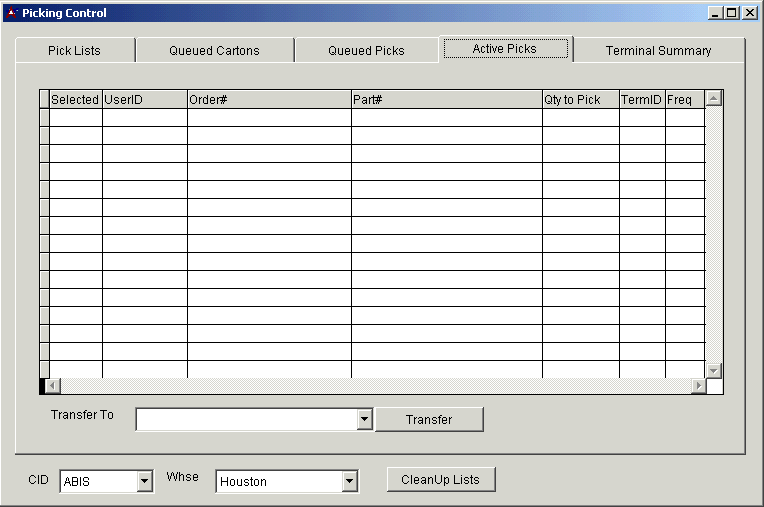Click the Part# column header
764x507 pixels.
pos(446,100)
